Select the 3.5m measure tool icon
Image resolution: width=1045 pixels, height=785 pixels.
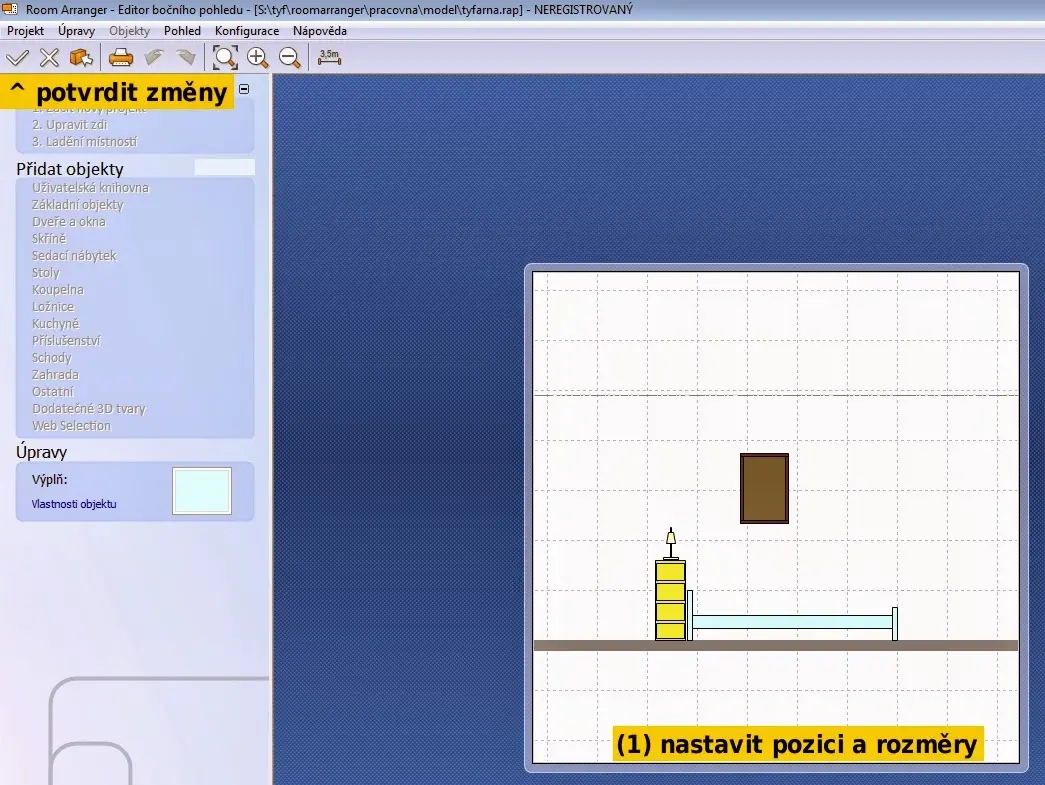click(329, 58)
